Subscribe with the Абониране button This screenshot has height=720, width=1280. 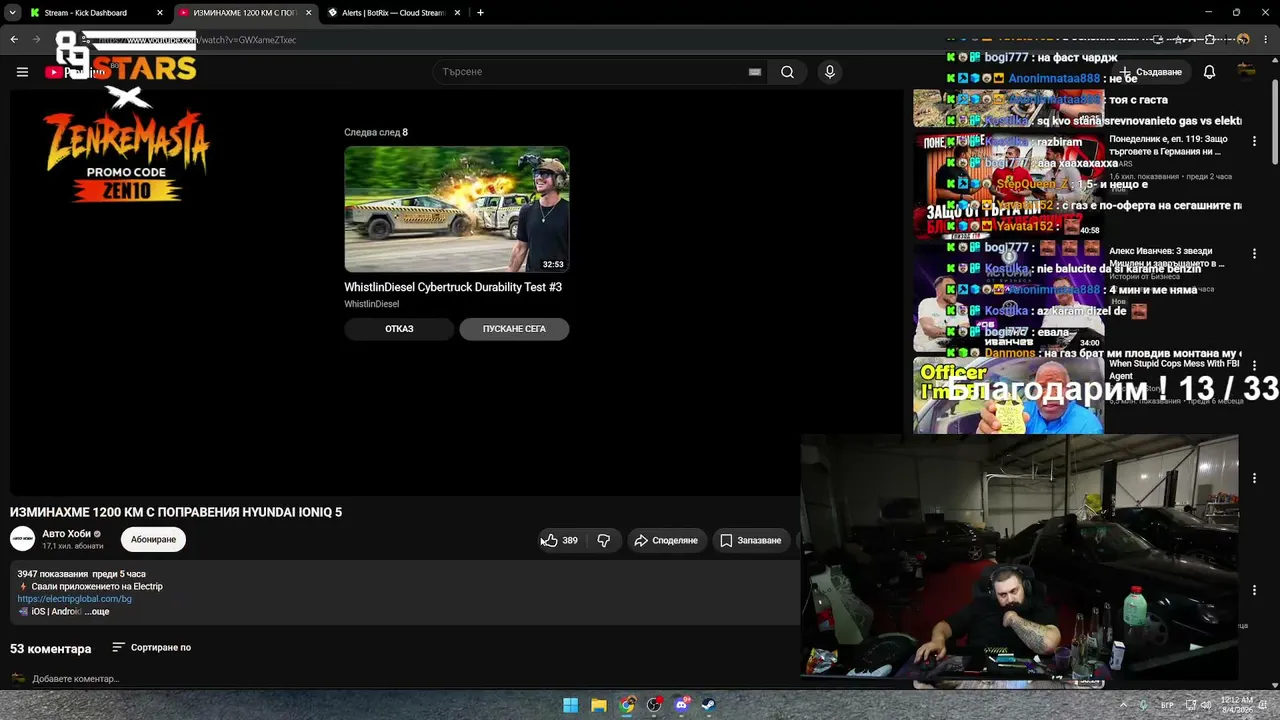click(153, 540)
